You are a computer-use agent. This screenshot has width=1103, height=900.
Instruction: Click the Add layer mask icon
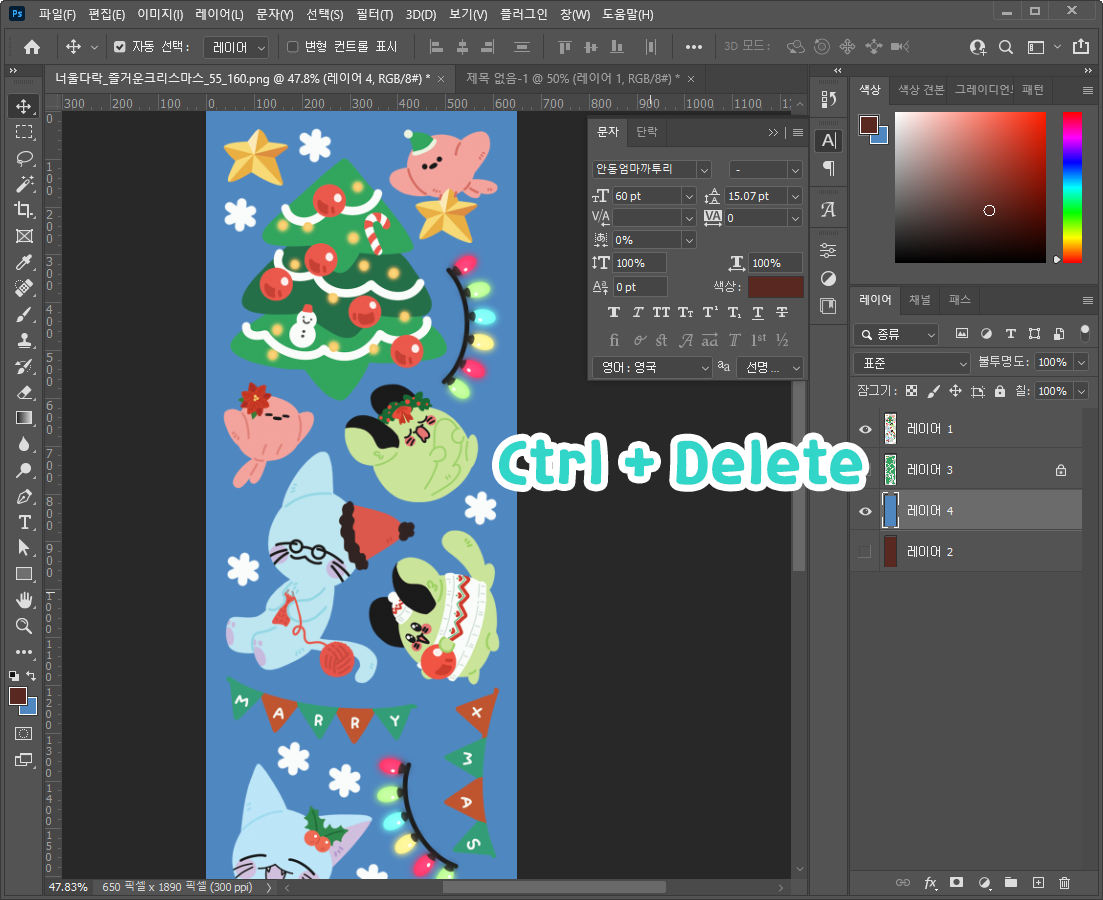coord(956,883)
